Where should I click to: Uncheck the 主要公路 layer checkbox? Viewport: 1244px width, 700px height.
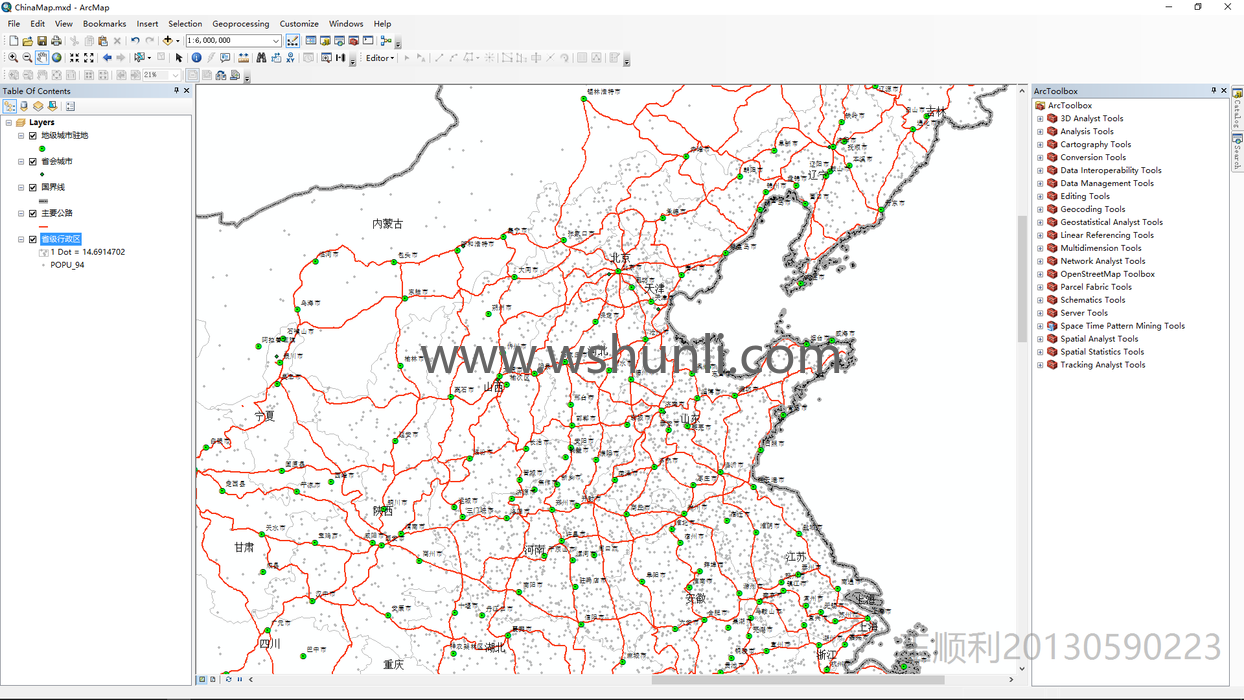point(33,213)
